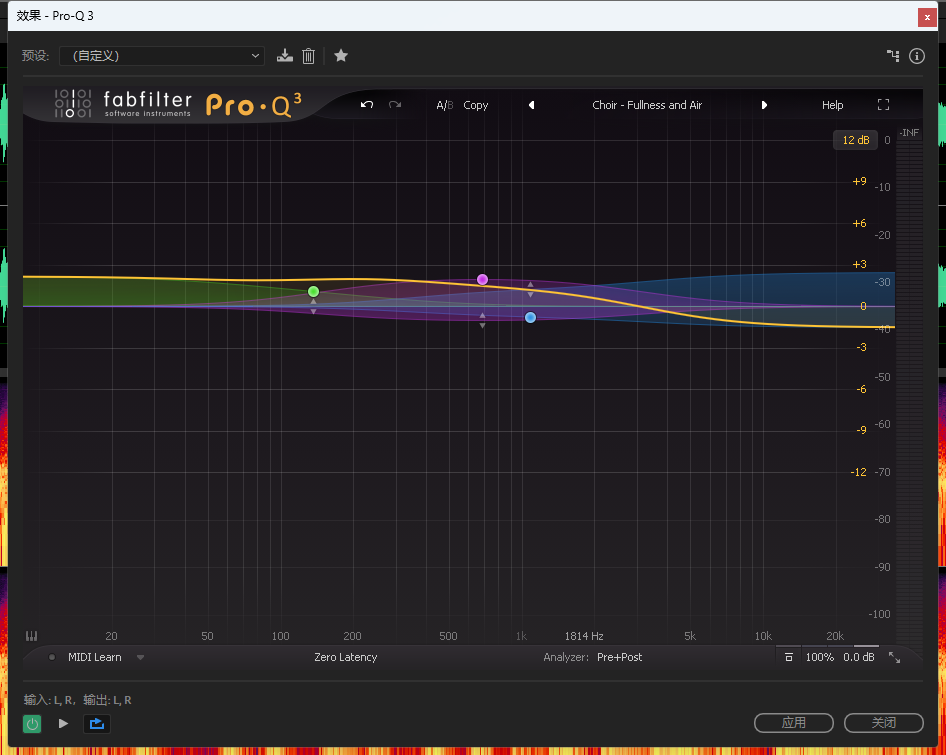The height and width of the screenshot is (755, 946).
Task: Preview playback with play button
Action: click(x=63, y=724)
